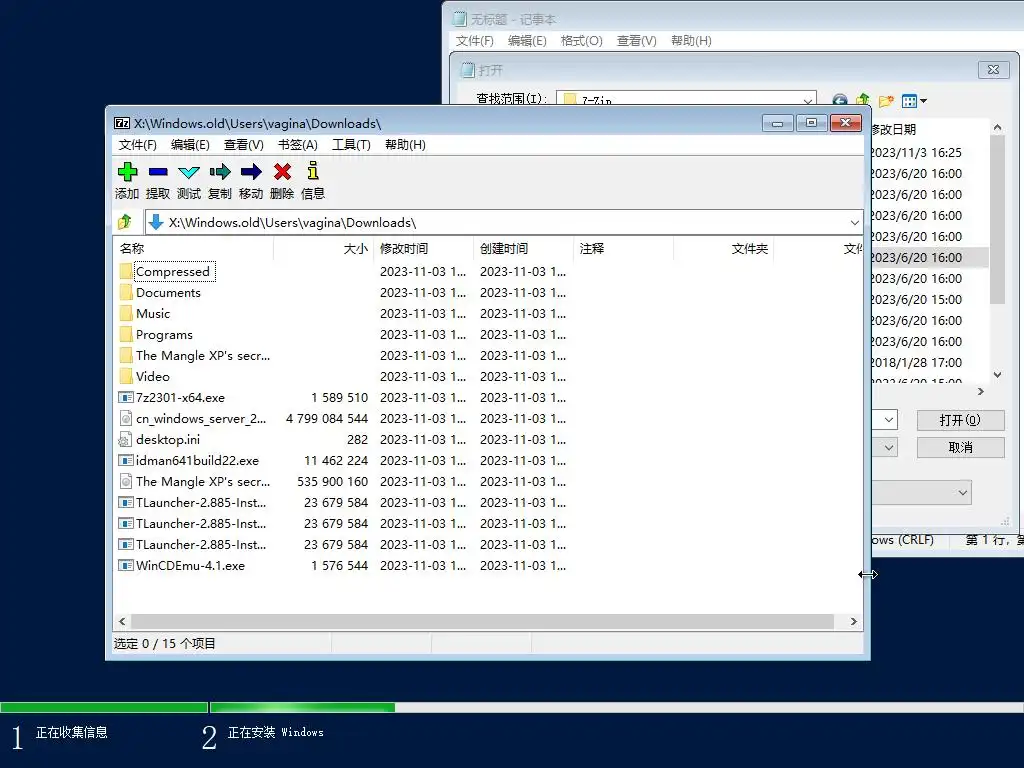Click back icon in Open dialog
The width and height of the screenshot is (1024, 768).
click(x=840, y=101)
